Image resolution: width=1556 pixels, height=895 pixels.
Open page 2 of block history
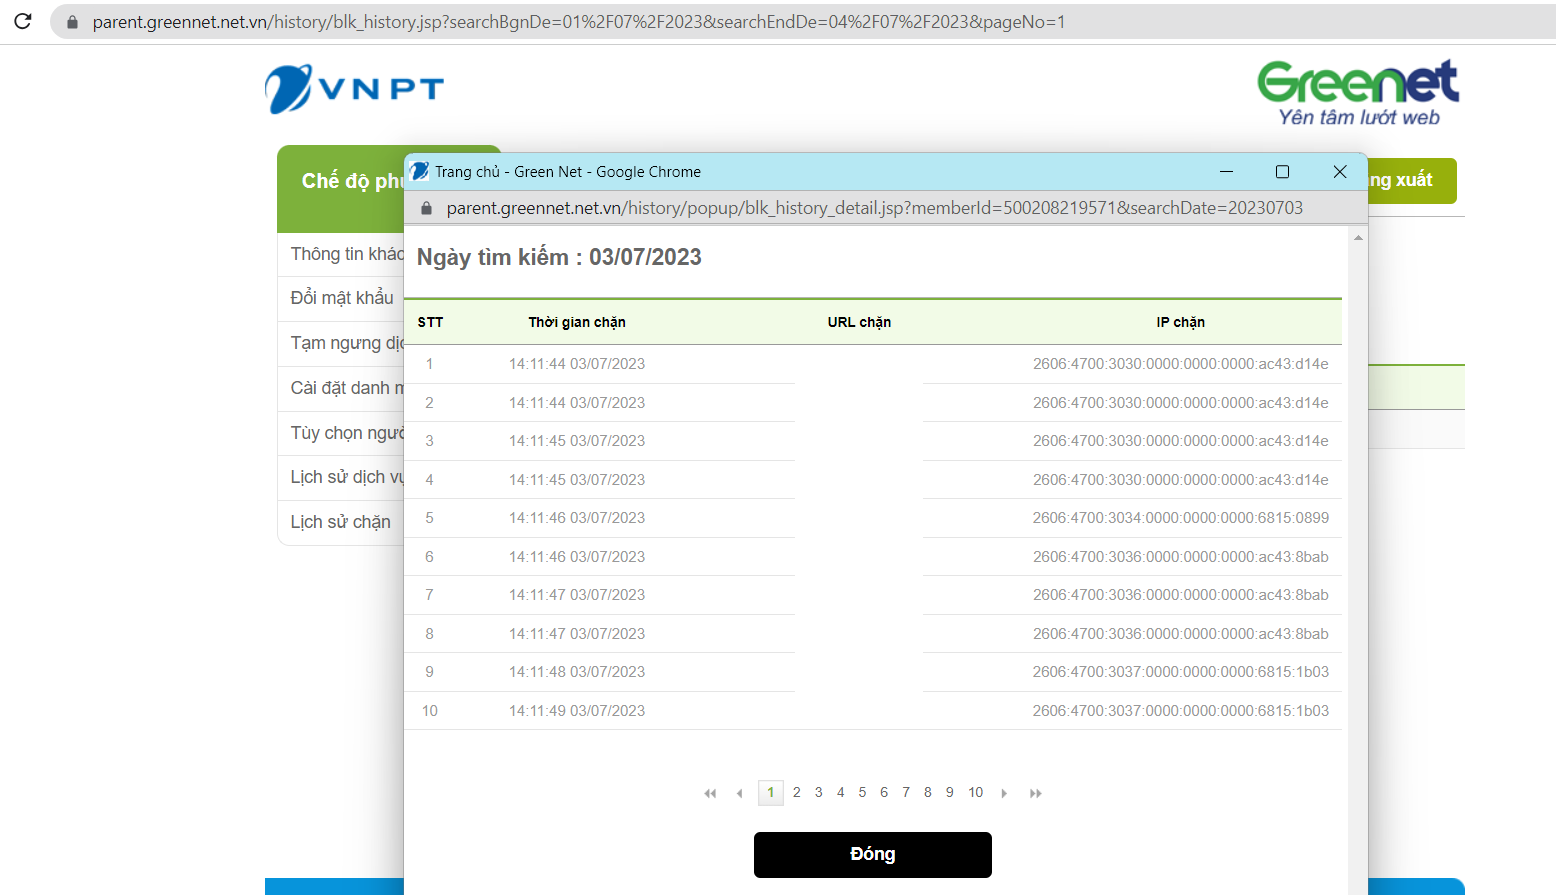[x=796, y=792]
